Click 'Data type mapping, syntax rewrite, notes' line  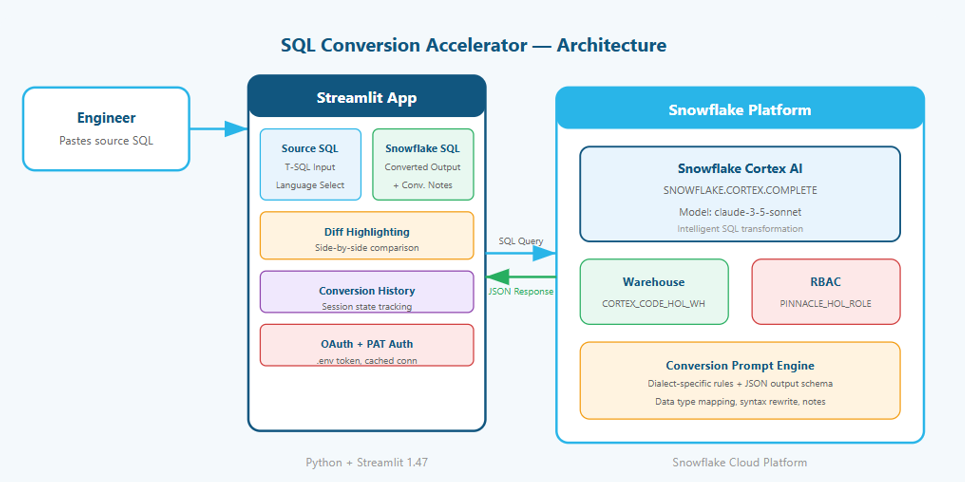tap(740, 401)
